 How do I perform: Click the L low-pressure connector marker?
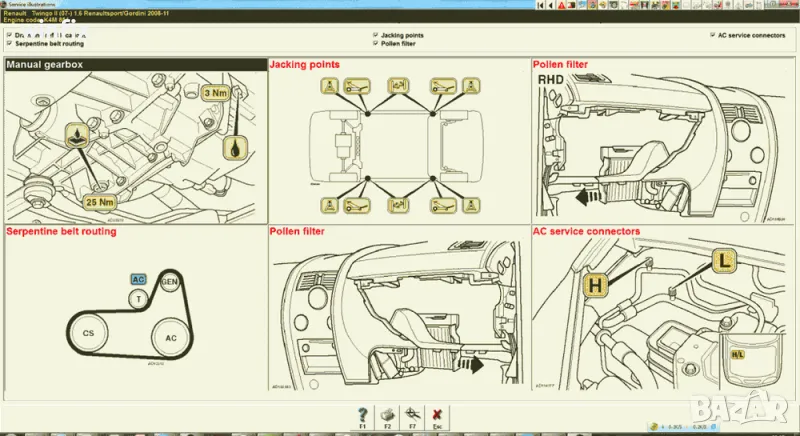(725, 262)
